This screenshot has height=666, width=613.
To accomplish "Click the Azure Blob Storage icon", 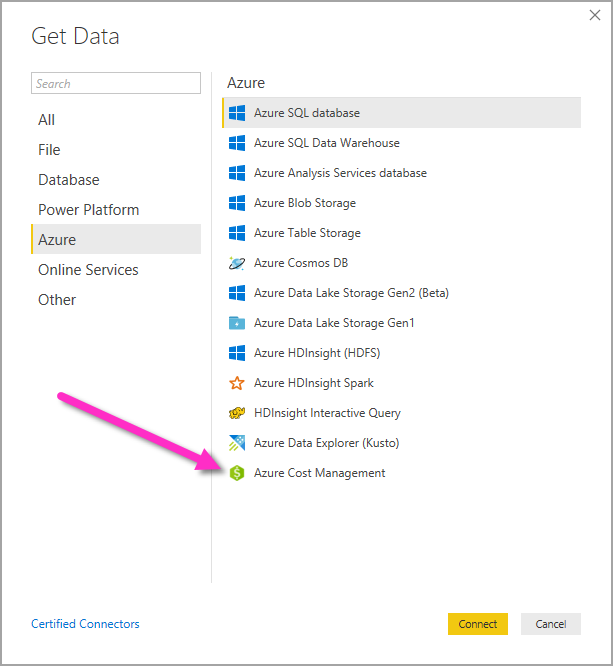I will click(237, 203).
